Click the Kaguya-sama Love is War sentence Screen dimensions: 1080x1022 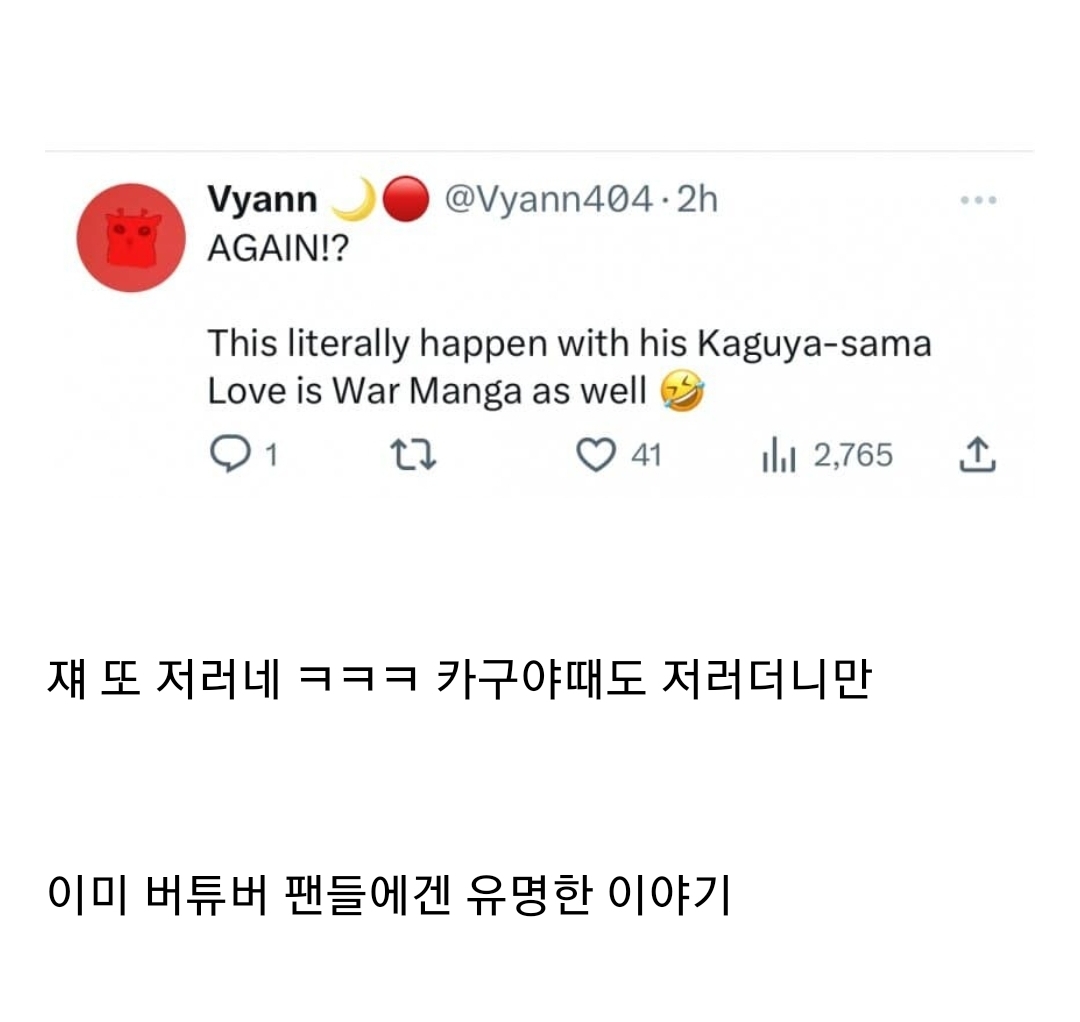tap(568, 367)
